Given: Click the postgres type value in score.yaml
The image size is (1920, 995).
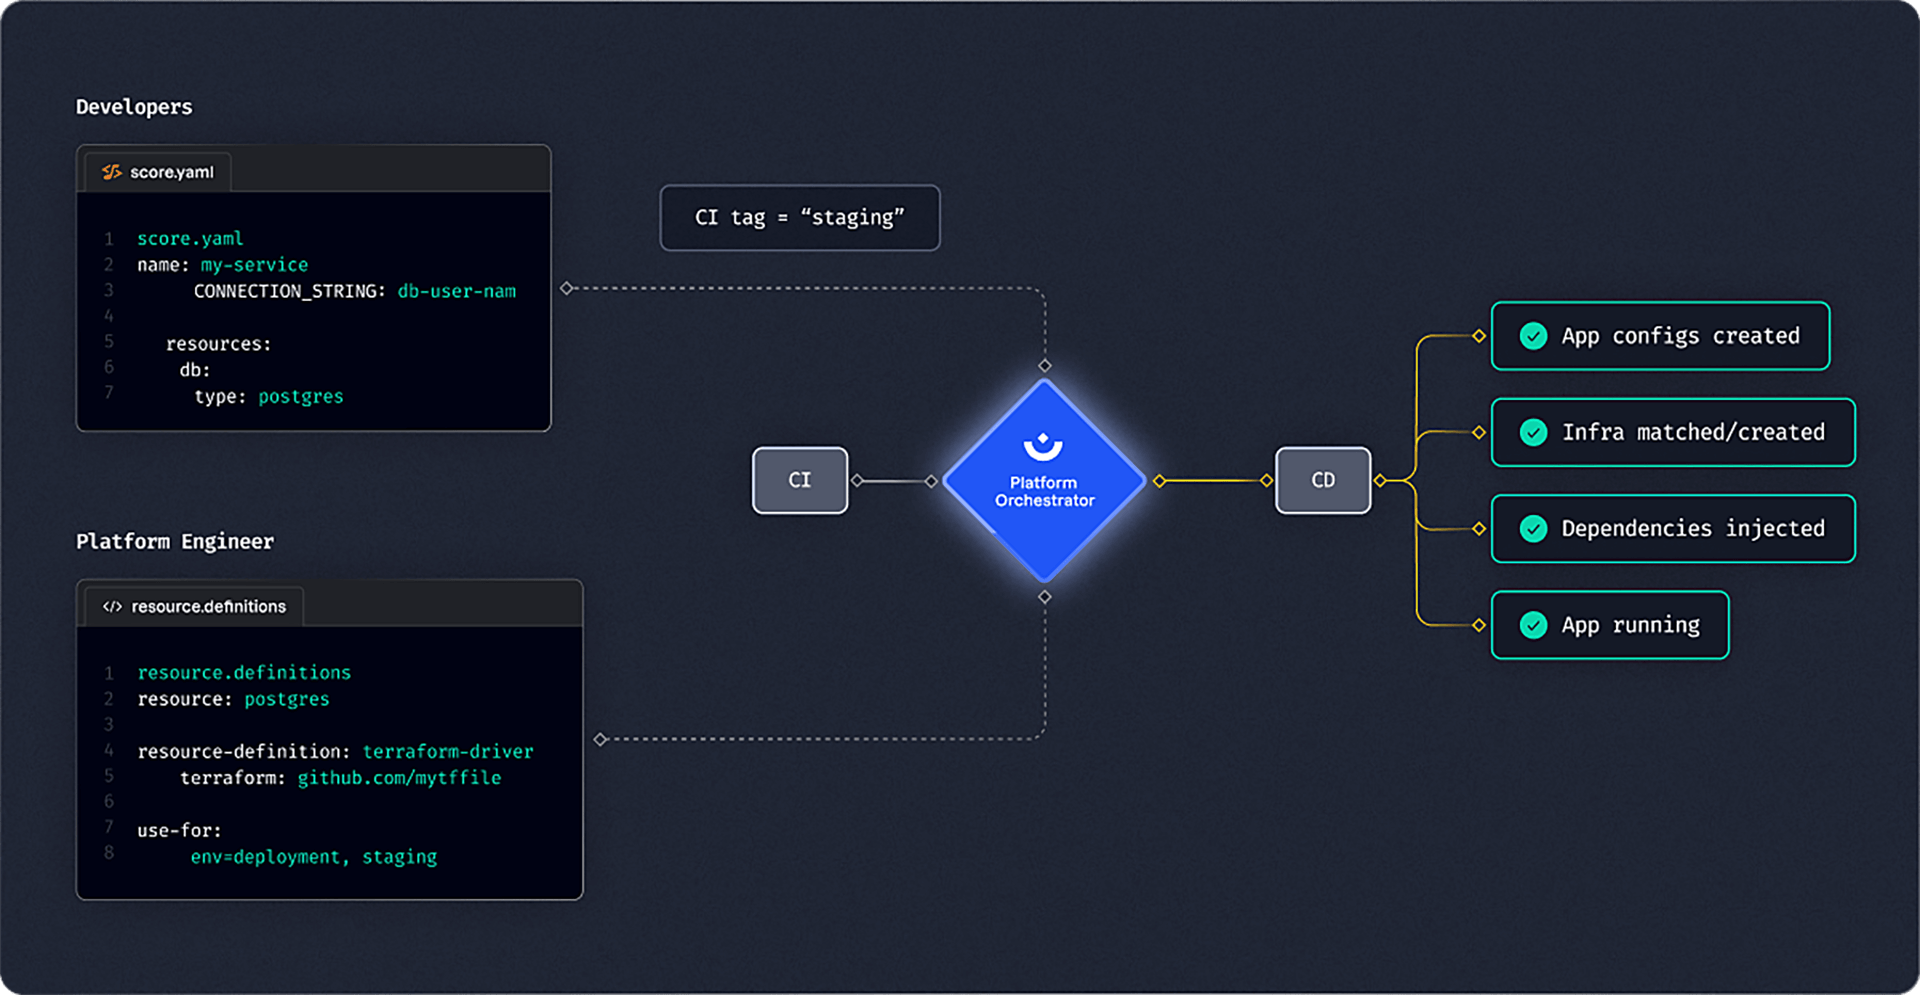Looking at the screenshot, I should coord(301,396).
